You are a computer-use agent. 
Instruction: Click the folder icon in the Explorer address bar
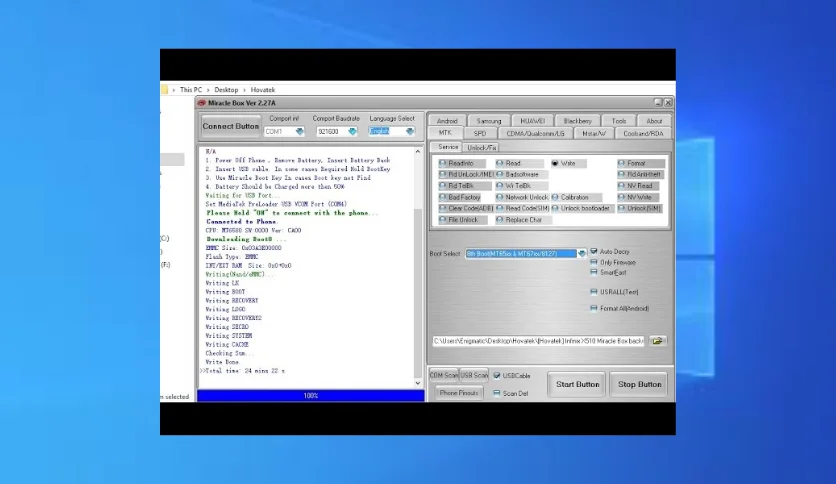coord(164,90)
